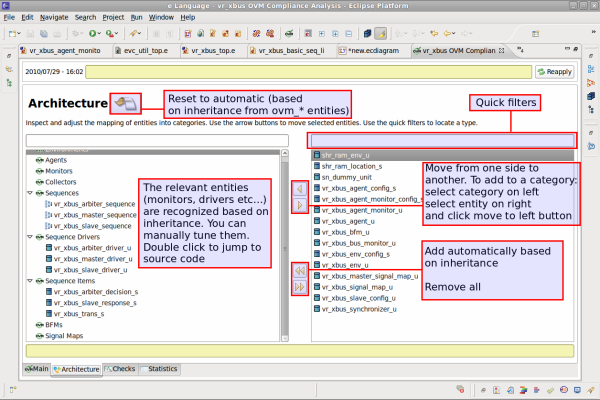Open the Window menu
600x400 pixels.
click(x=161, y=17)
